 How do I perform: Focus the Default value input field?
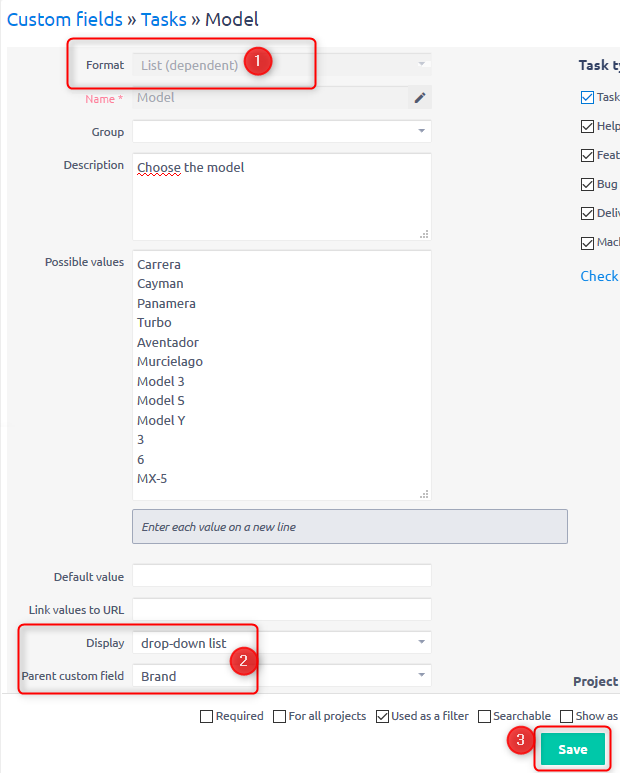282,576
